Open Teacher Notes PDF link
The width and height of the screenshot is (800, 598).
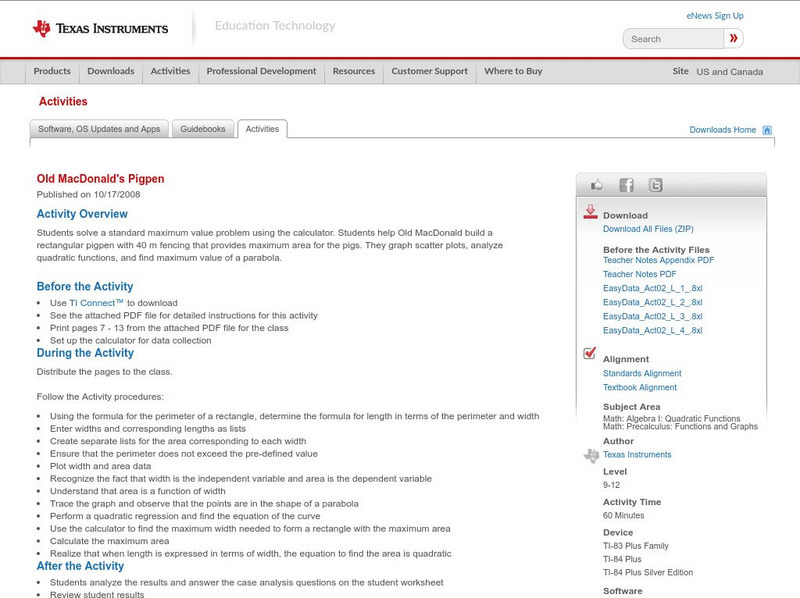[x=639, y=275]
